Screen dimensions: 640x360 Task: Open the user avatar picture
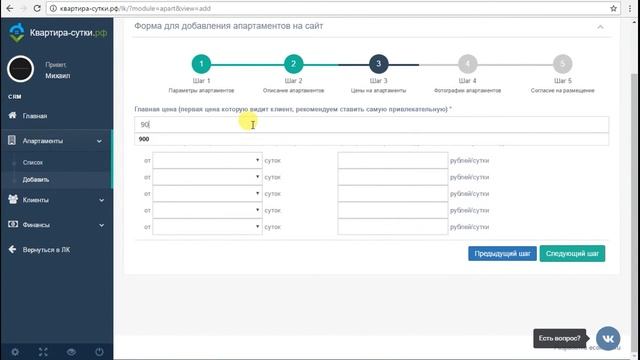pos(20,69)
